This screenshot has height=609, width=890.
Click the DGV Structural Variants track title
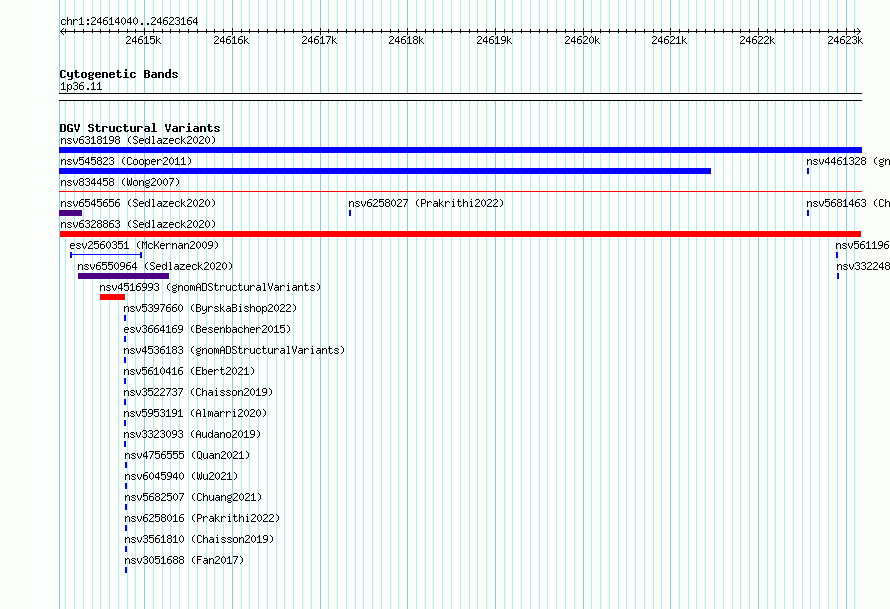(140, 128)
